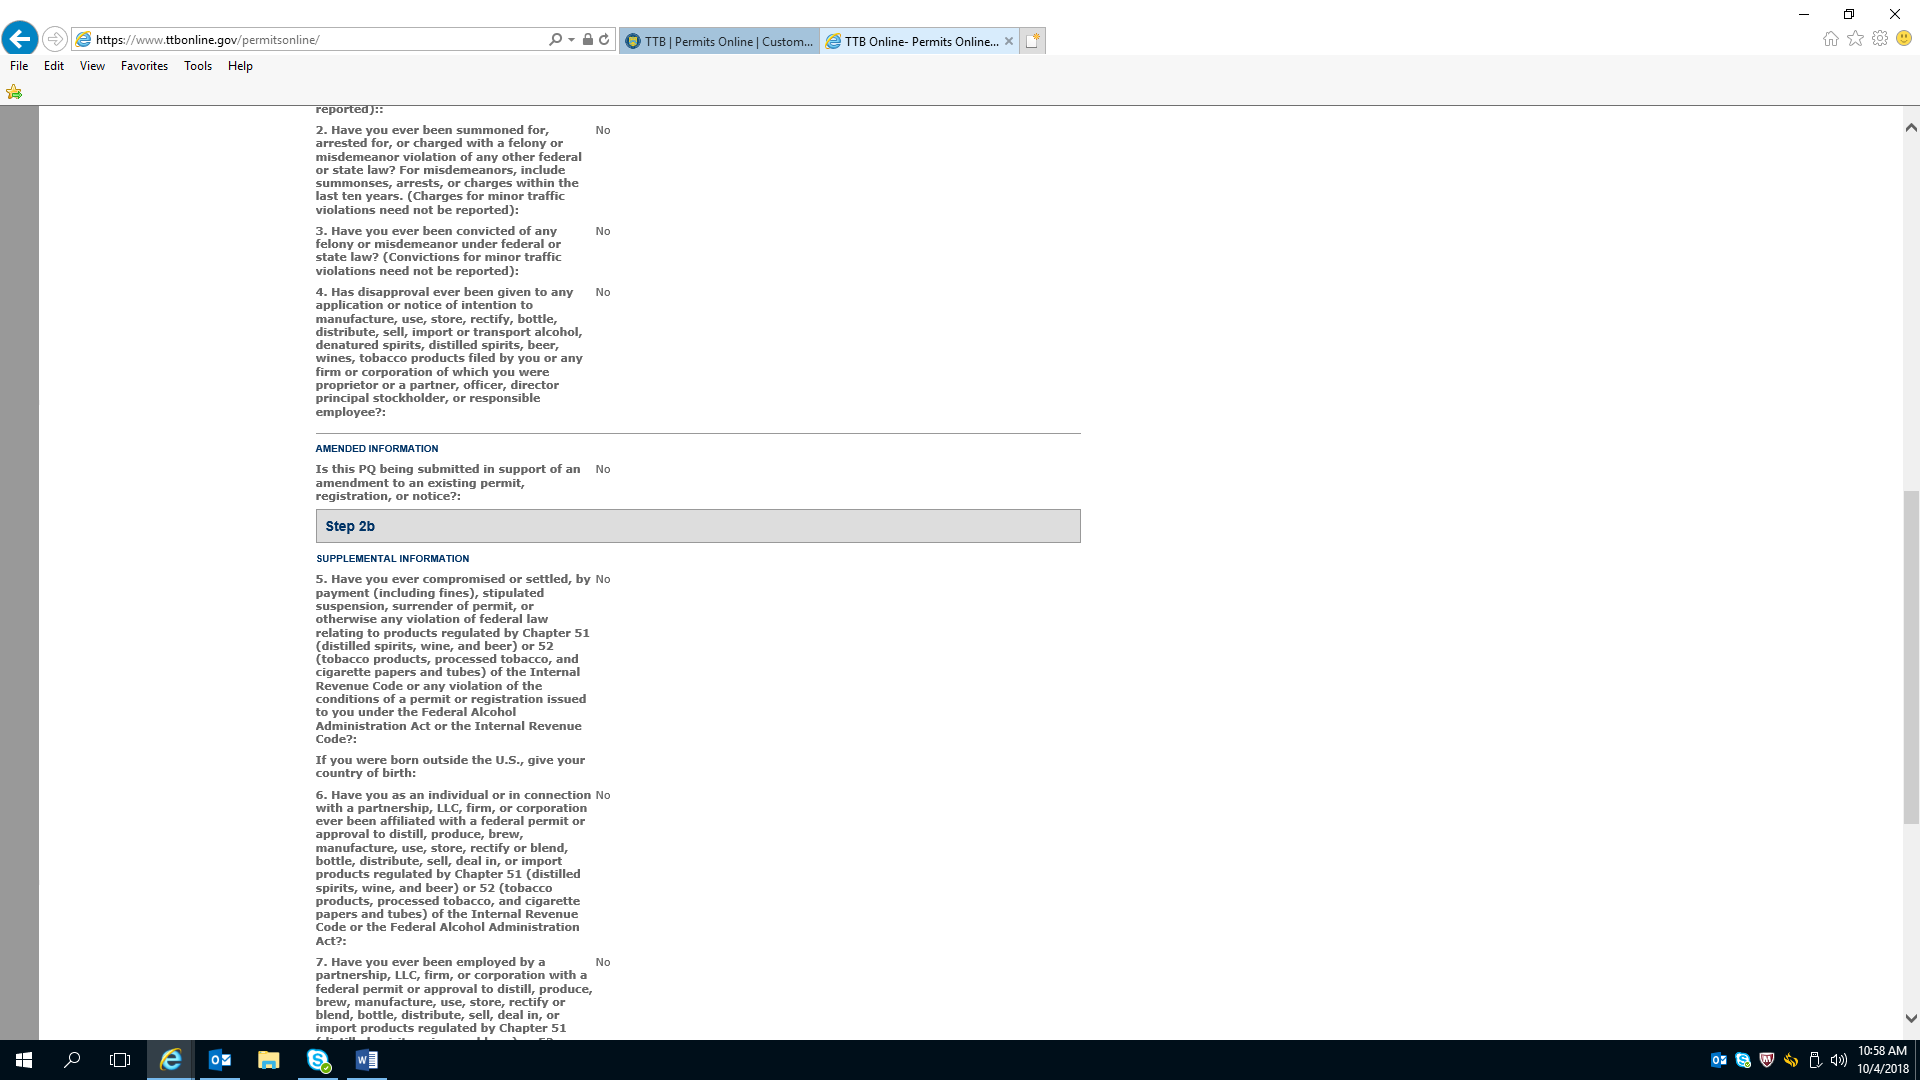Open Word from the taskbar
The height and width of the screenshot is (1080, 1920).
pyautogui.click(x=366, y=1060)
